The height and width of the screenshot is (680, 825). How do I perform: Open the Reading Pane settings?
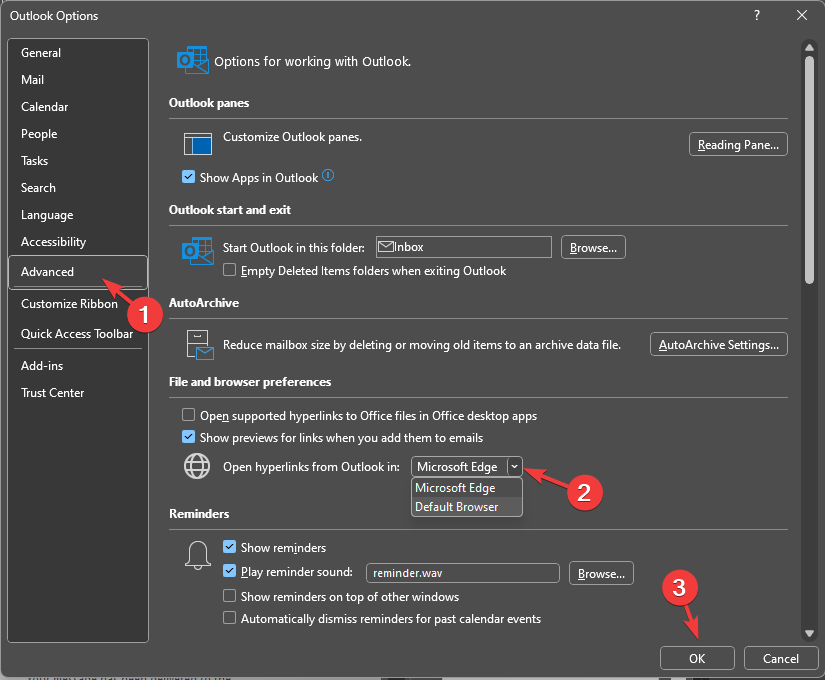(x=737, y=143)
